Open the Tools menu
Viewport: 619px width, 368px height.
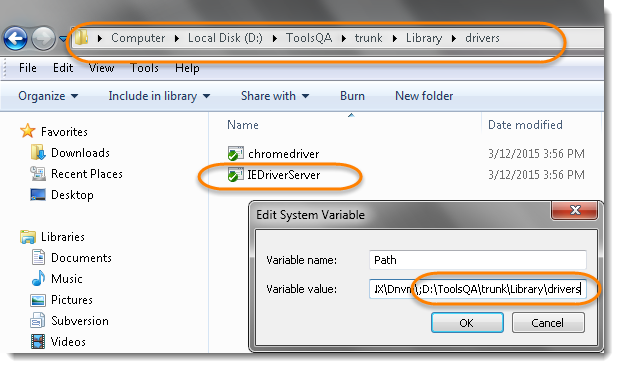pyautogui.click(x=144, y=68)
